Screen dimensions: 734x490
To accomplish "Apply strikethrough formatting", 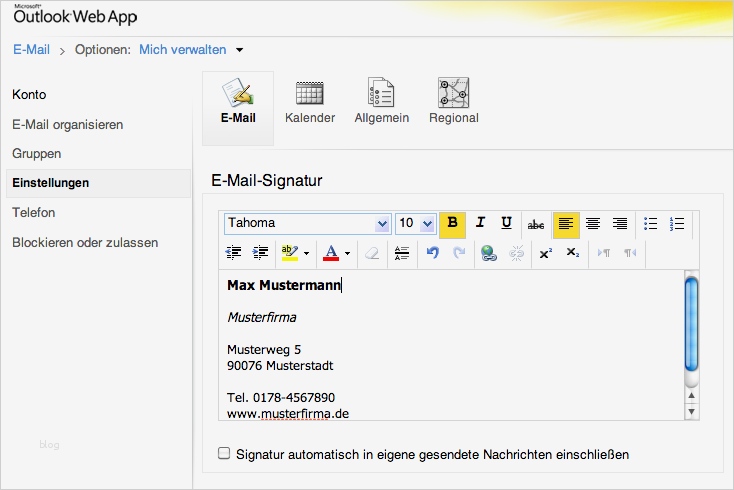I will pyautogui.click(x=536, y=225).
